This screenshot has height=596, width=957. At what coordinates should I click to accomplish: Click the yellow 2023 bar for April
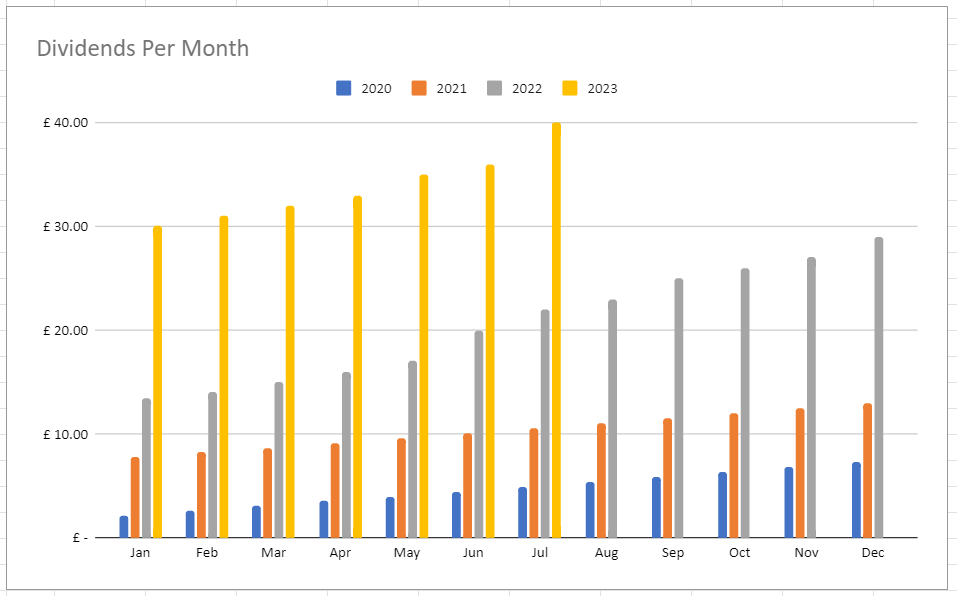point(358,367)
